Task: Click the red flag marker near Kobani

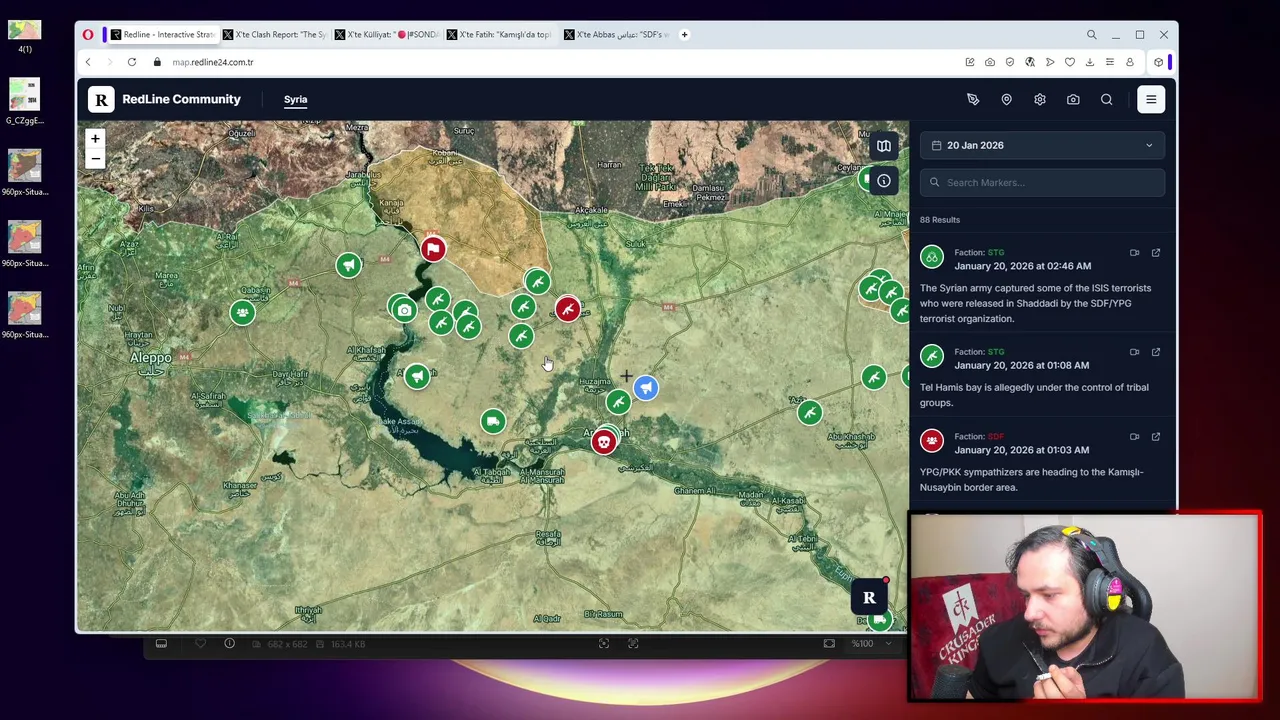Action: pyautogui.click(x=433, y=248)
